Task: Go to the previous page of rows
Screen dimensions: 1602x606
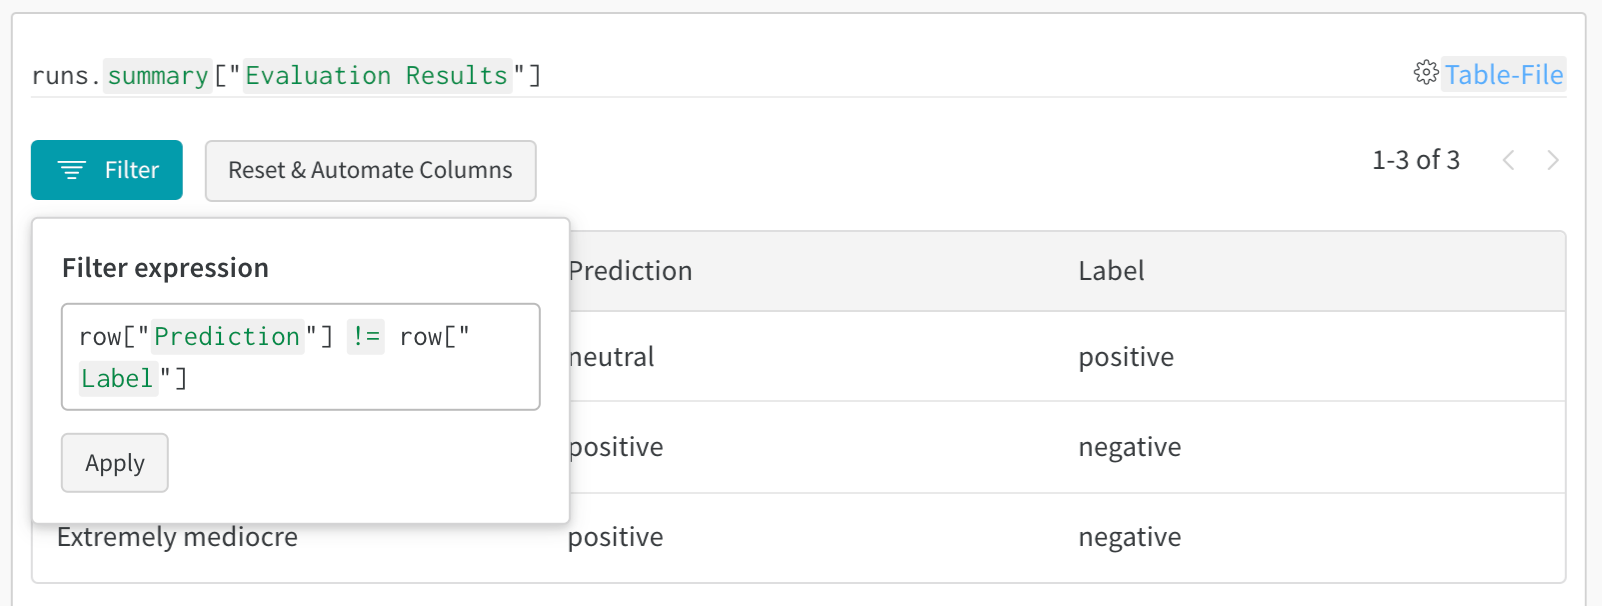Action: click(1508, 159)
